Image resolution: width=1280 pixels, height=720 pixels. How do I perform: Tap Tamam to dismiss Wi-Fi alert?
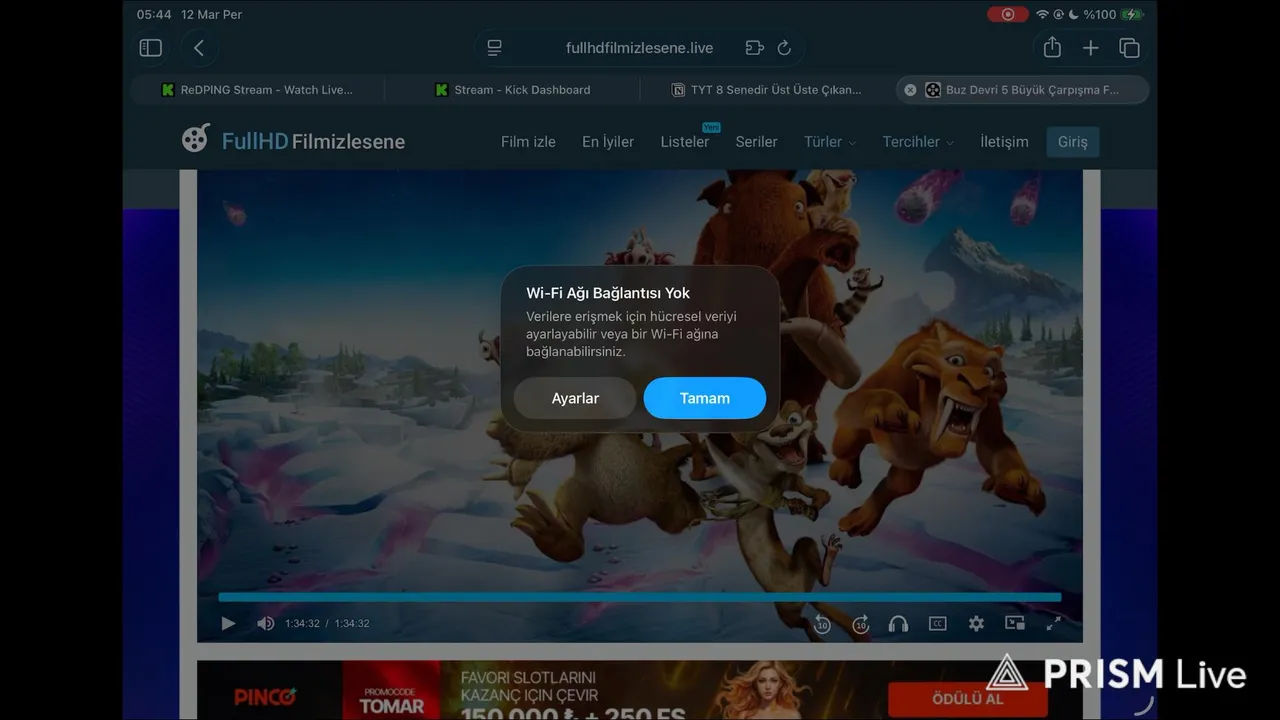point(705,398)
